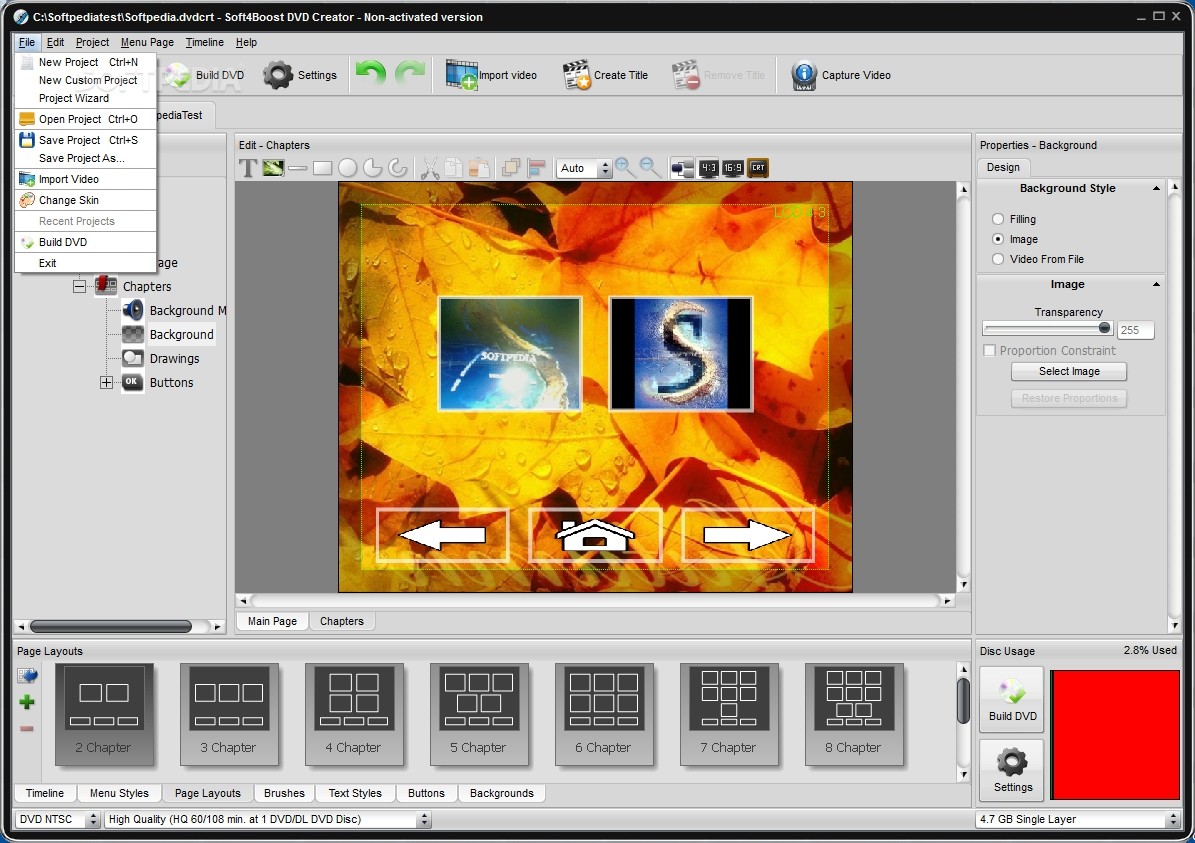Switch preview to 16:9 aspect ratio
1195x843 pixels.
(x=732, y=168)
